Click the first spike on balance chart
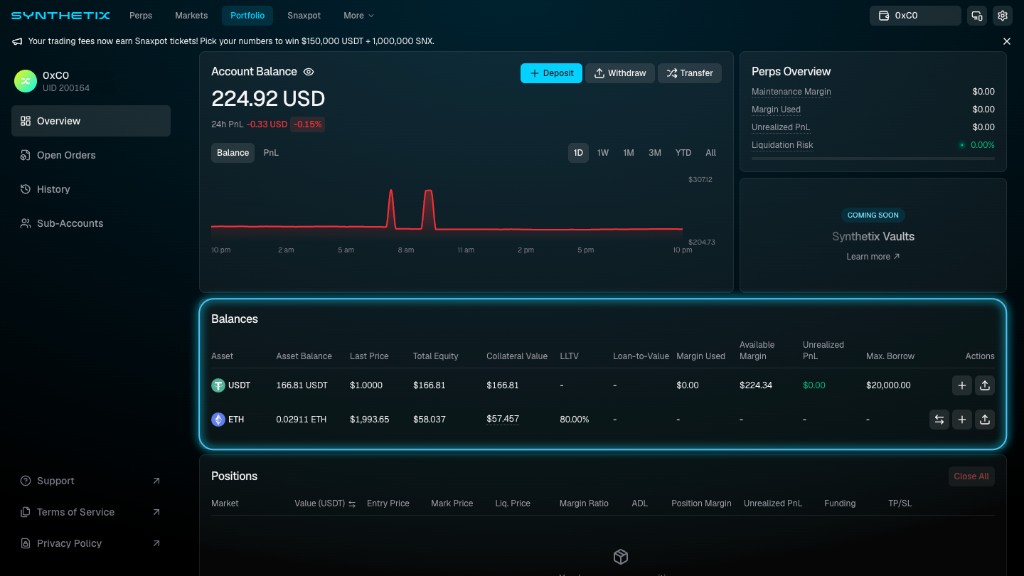Screen dimensions: 1024x576 (x=391, y=208)
